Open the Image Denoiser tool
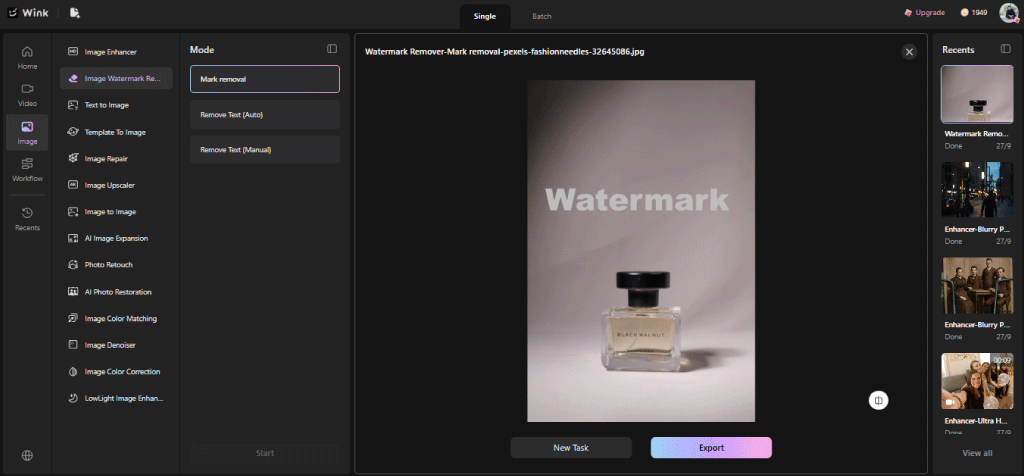 click(x=116, y=345)
